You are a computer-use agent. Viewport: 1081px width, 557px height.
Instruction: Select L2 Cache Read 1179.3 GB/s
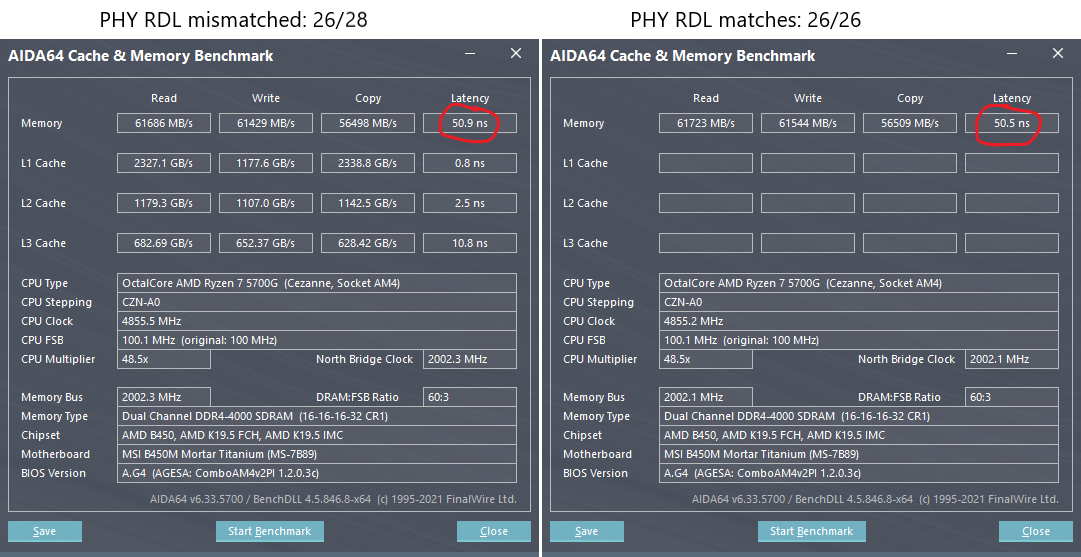[x=163, y=203]
